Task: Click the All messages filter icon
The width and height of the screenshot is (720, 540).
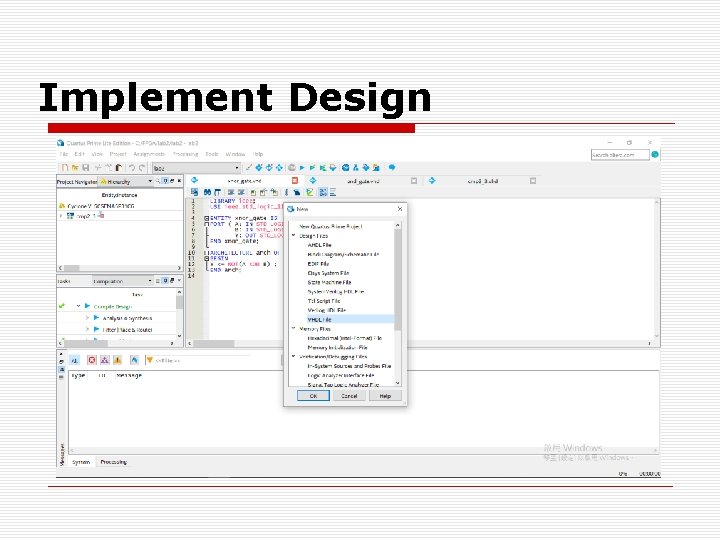Action: coord(74,360)
